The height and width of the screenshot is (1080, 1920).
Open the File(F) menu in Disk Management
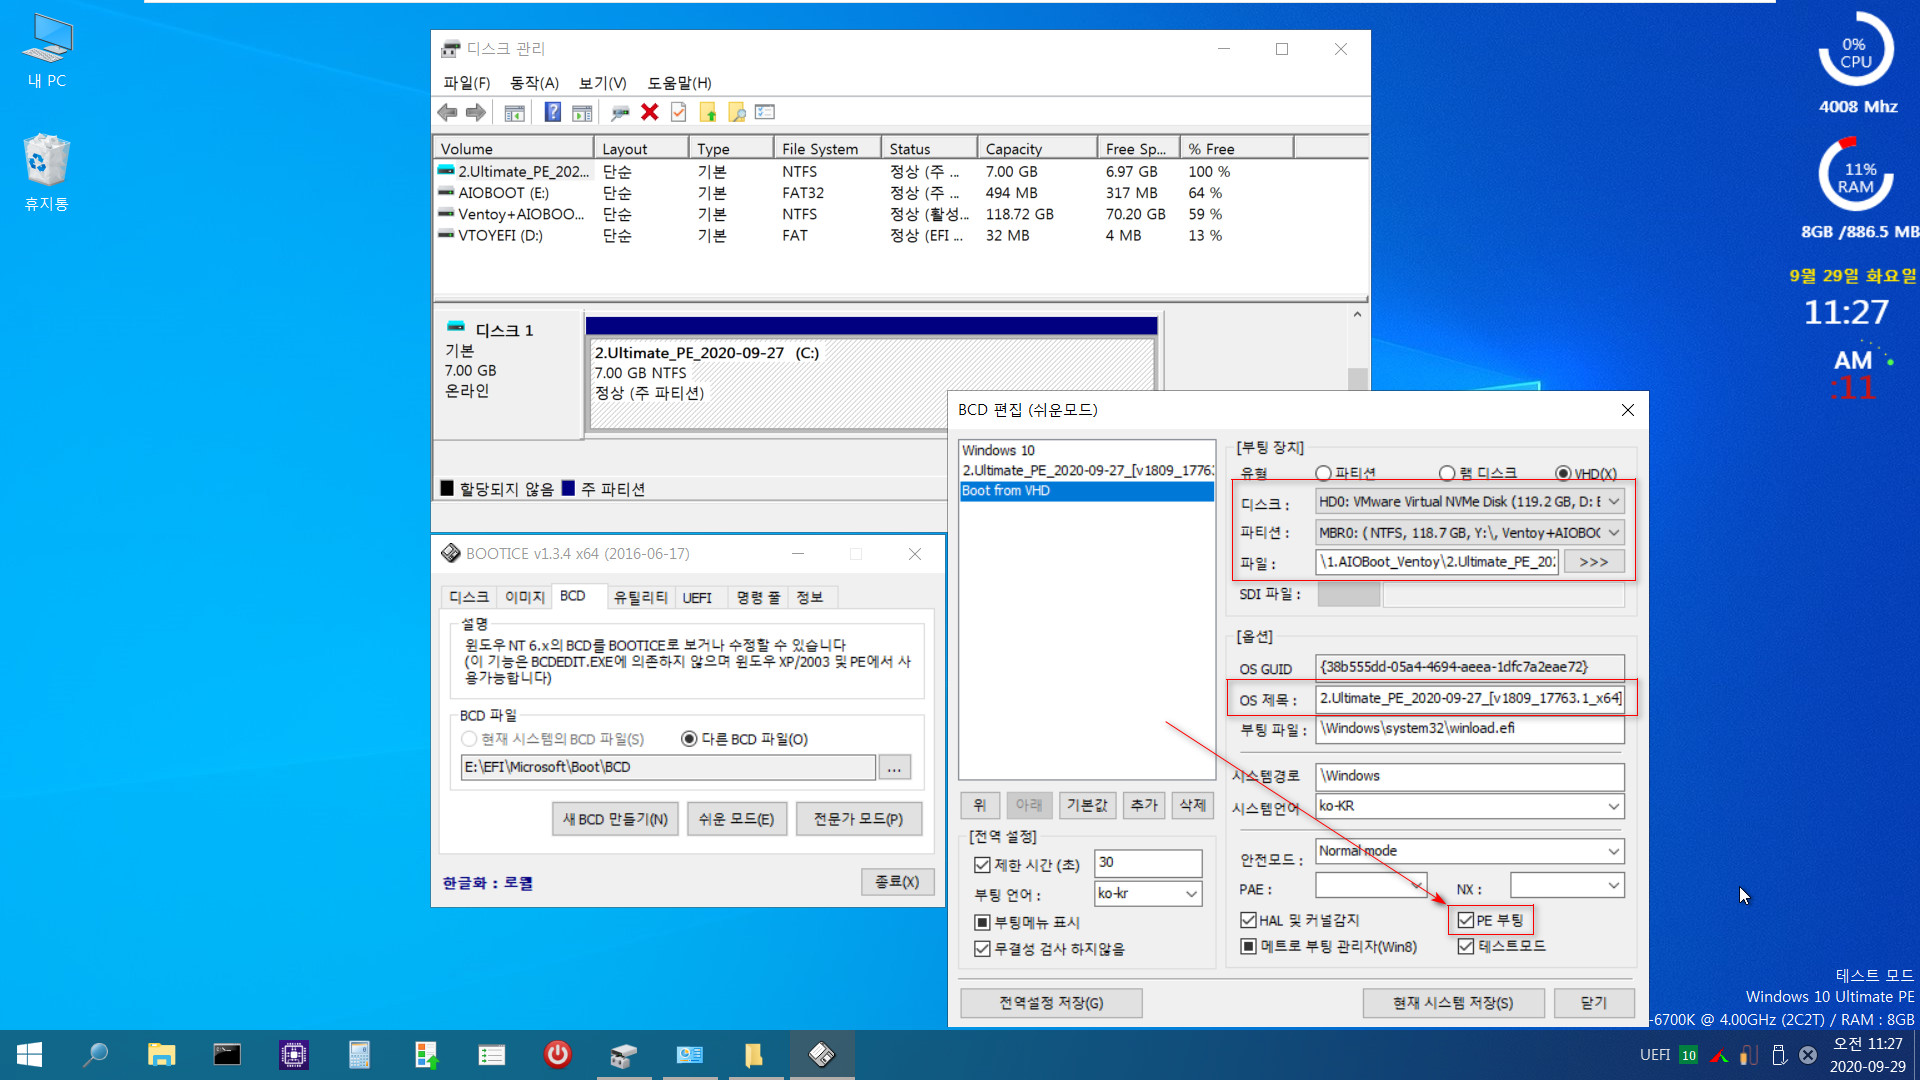click(x=467, y=83)
